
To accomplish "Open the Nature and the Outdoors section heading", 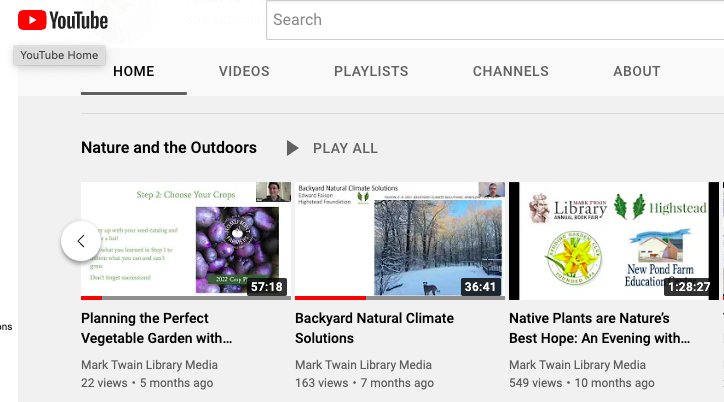I will point(169,148).
